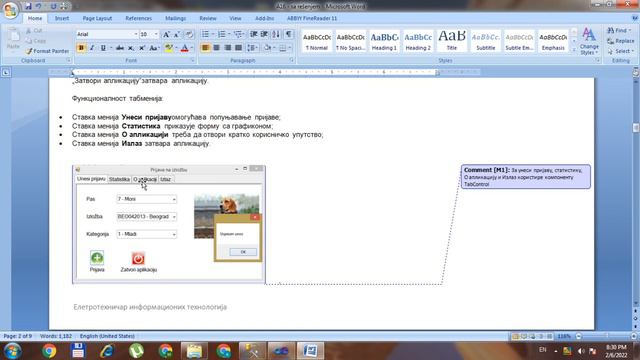Click the Replace command
This screenshot has height=360, width=640.
pos(620,41)
